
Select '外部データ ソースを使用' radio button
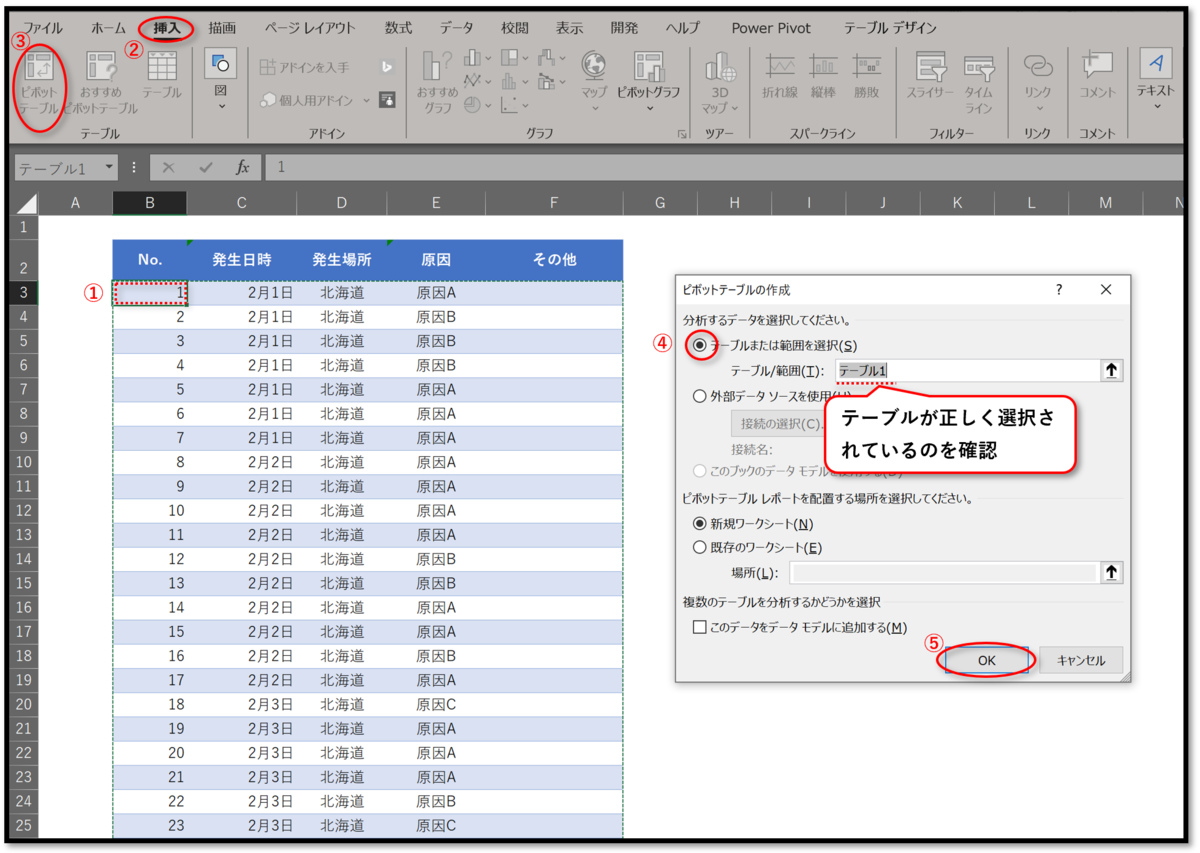pos(700,395)
